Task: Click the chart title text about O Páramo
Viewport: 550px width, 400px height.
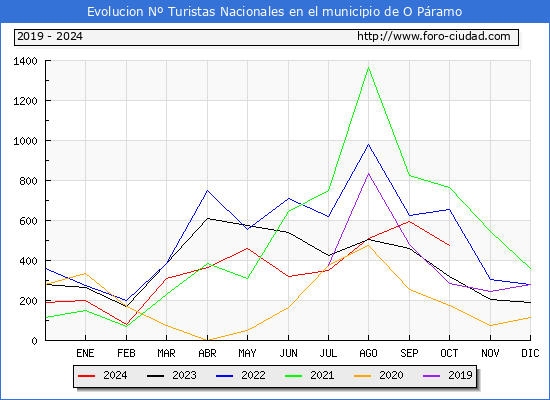Action: [x=274, y=12]
